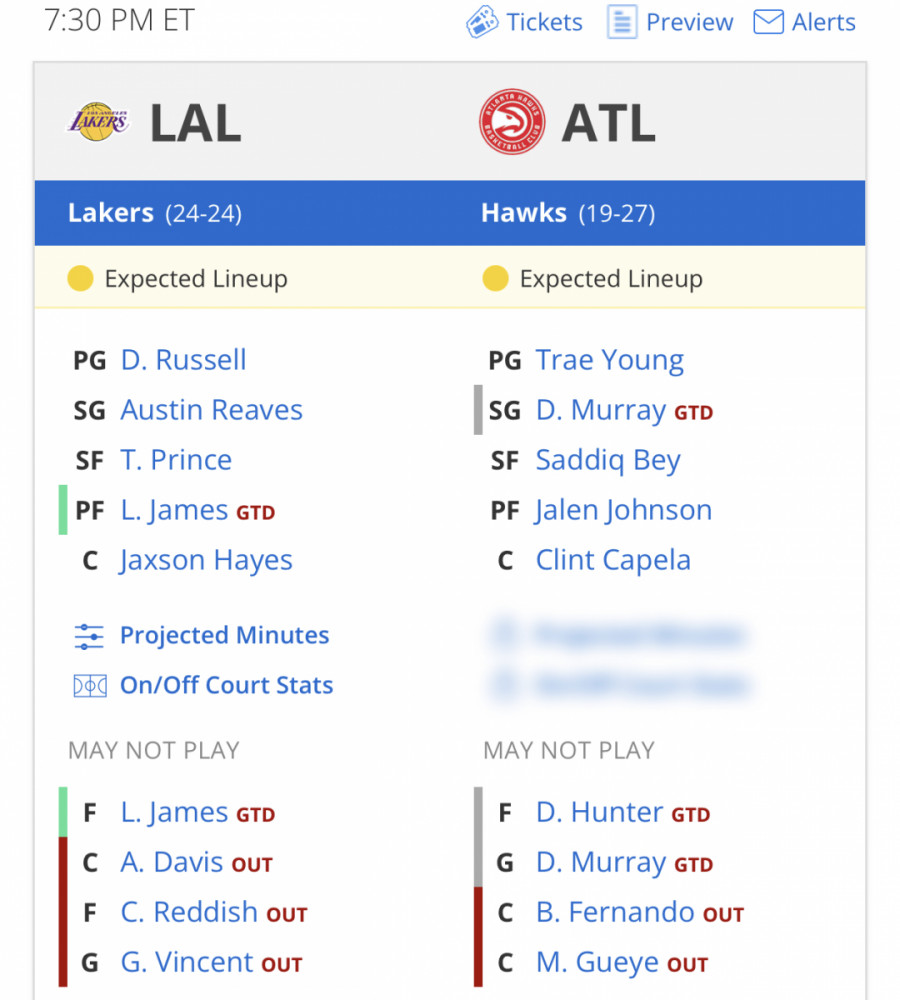Click the Projected Minutes sliders icon
The width and height of the screenshot is (900, 1000).
[89, 636]
